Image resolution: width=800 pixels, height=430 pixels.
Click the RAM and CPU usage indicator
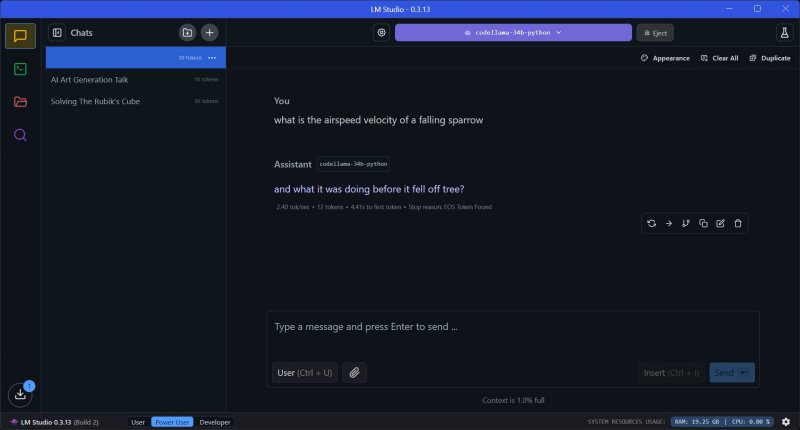click(x=722, y=422)
